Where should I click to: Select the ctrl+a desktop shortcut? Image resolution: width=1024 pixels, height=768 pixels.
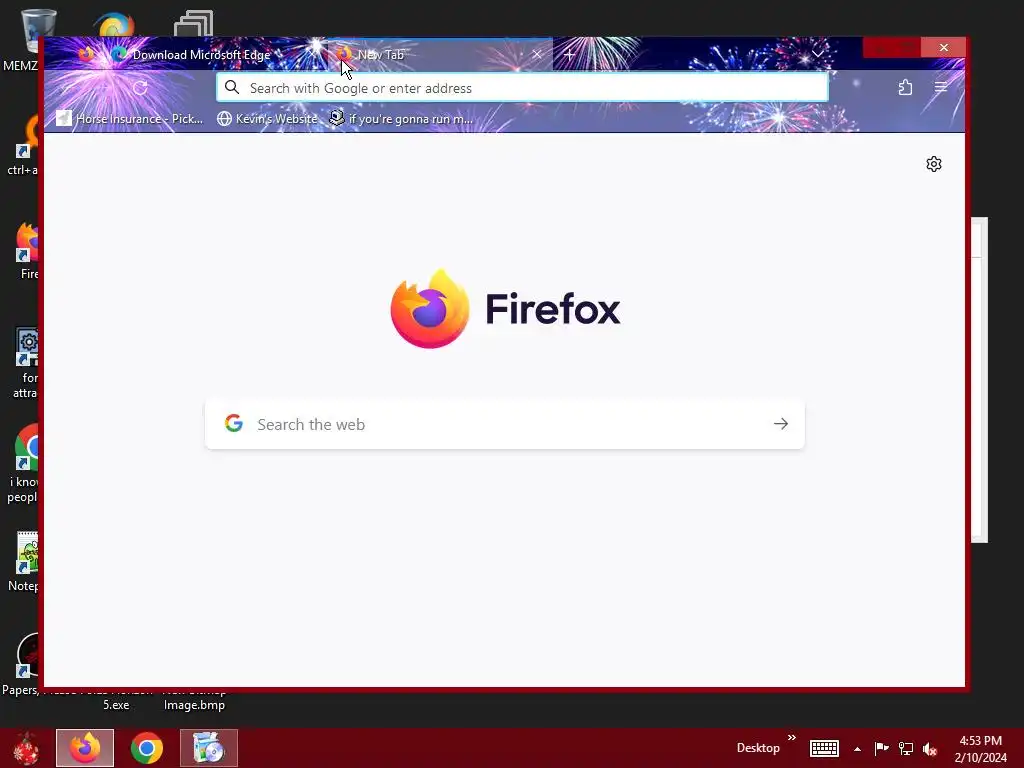(x=25, y=145)
